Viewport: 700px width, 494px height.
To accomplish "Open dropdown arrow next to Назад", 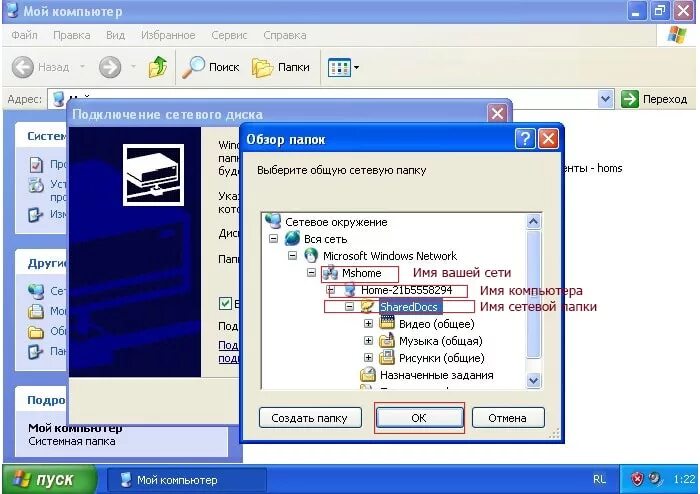I will click(x=83, y=67).
